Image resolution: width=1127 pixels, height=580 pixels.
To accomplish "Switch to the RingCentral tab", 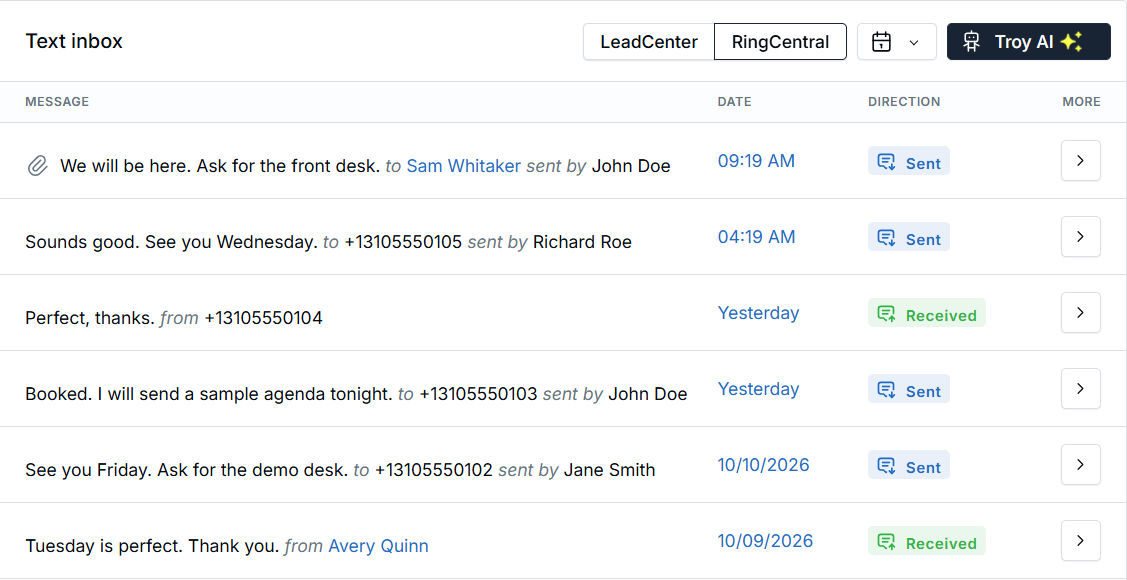I will click(x=780, y=42).
